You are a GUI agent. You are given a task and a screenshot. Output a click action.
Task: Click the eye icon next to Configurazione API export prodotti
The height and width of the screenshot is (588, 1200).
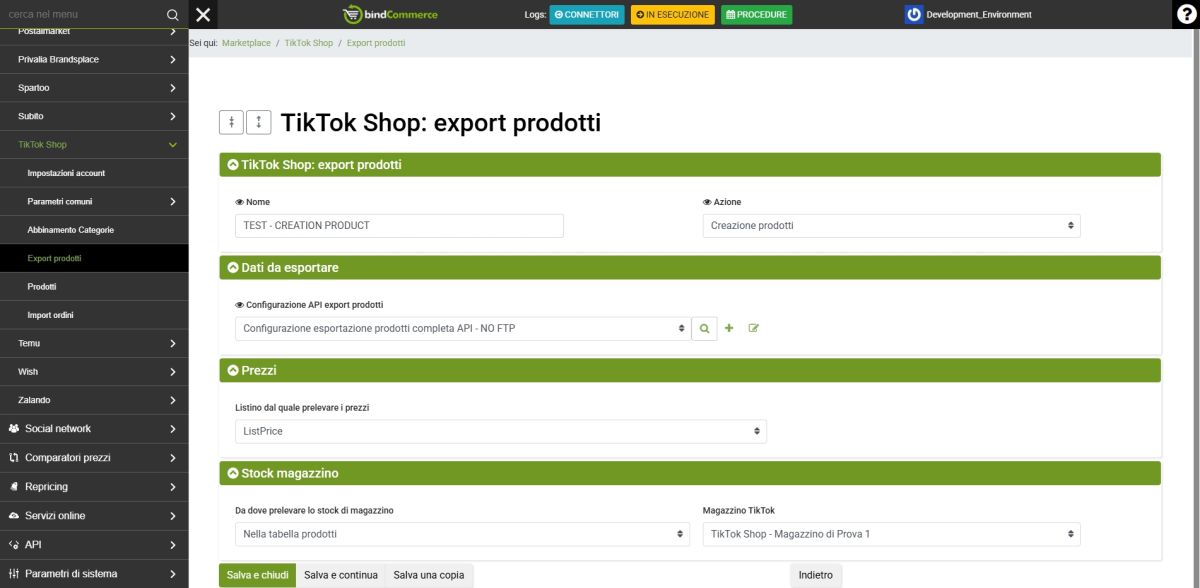pyautogui.click(x=239, y=305)
